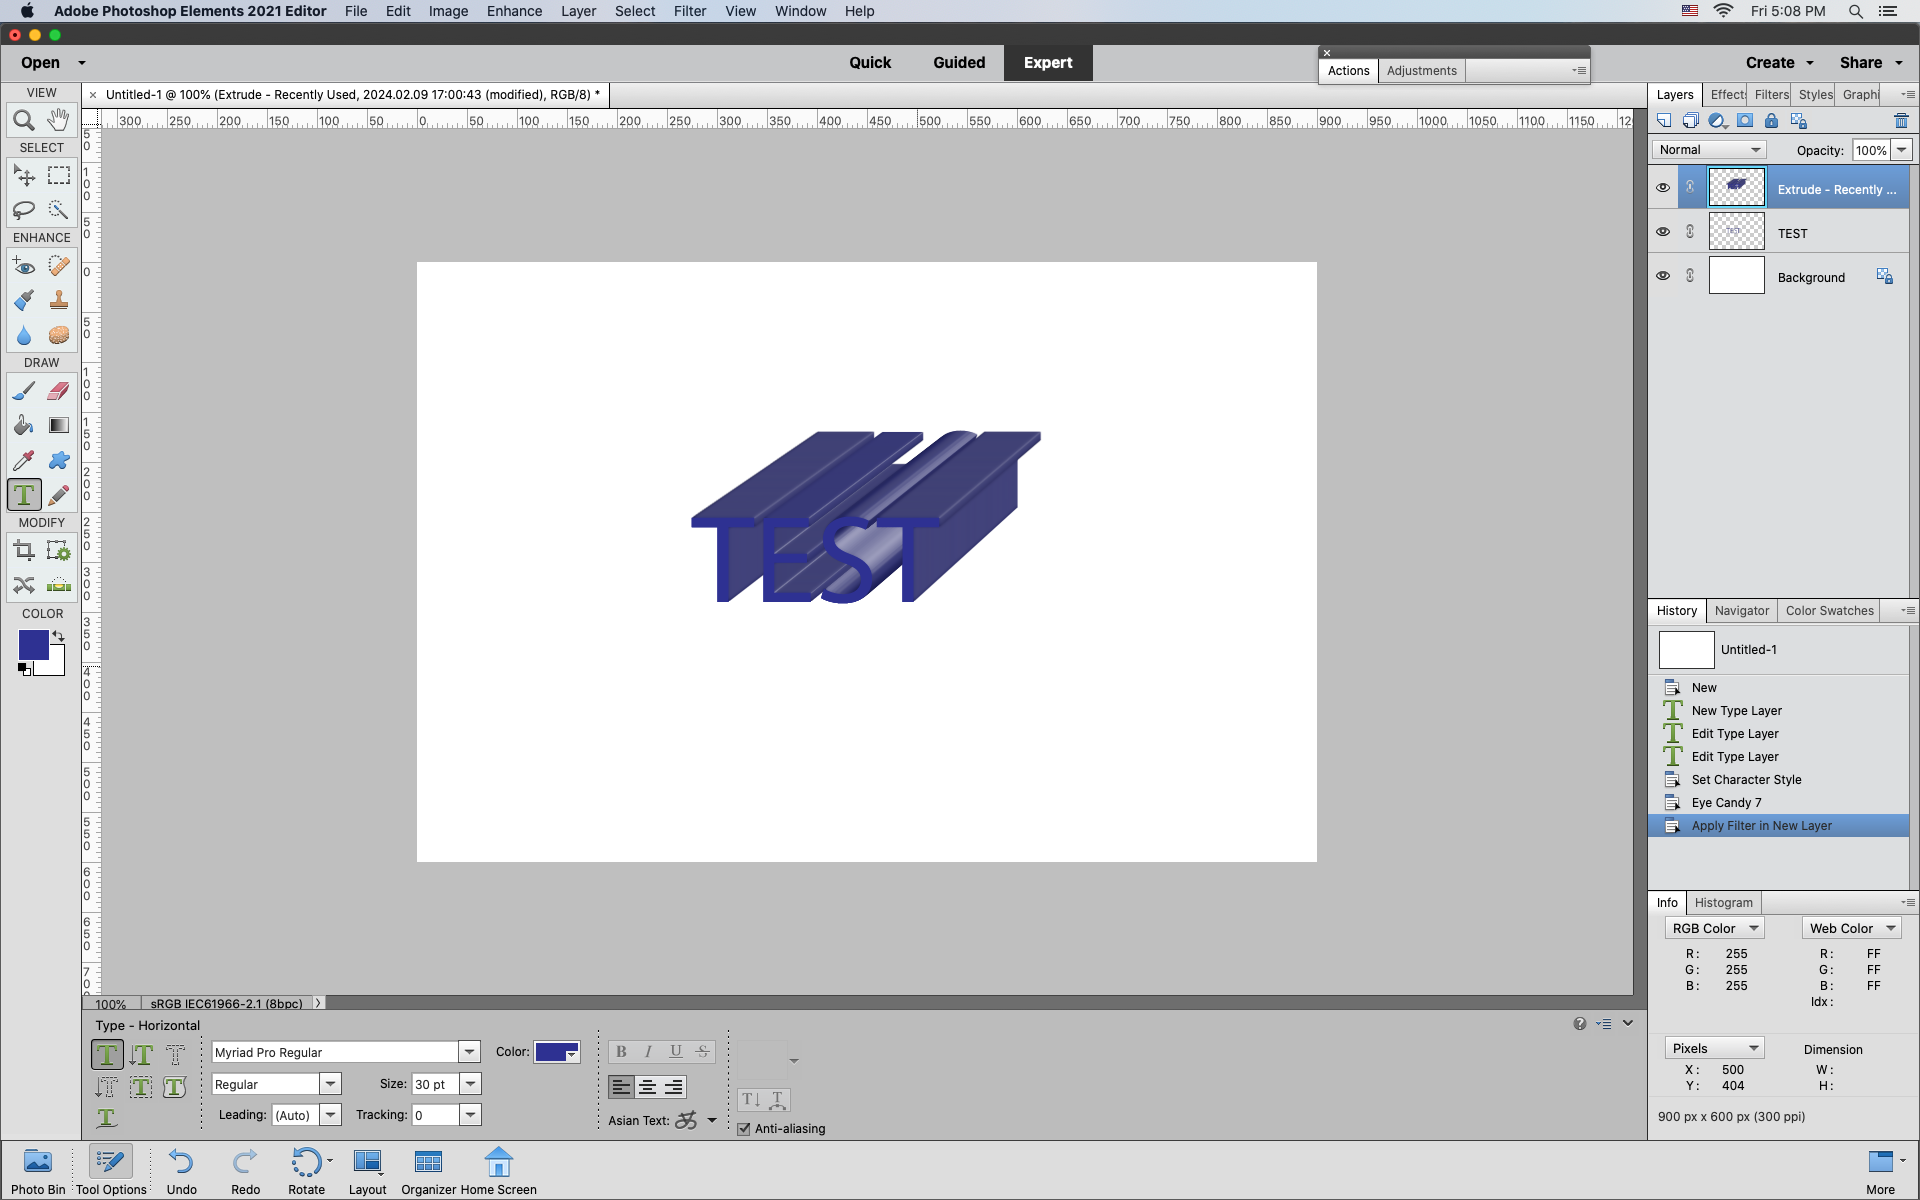Click the Create New Layer icon
1920x1200 pixels.
click(x=1665, y=120)
